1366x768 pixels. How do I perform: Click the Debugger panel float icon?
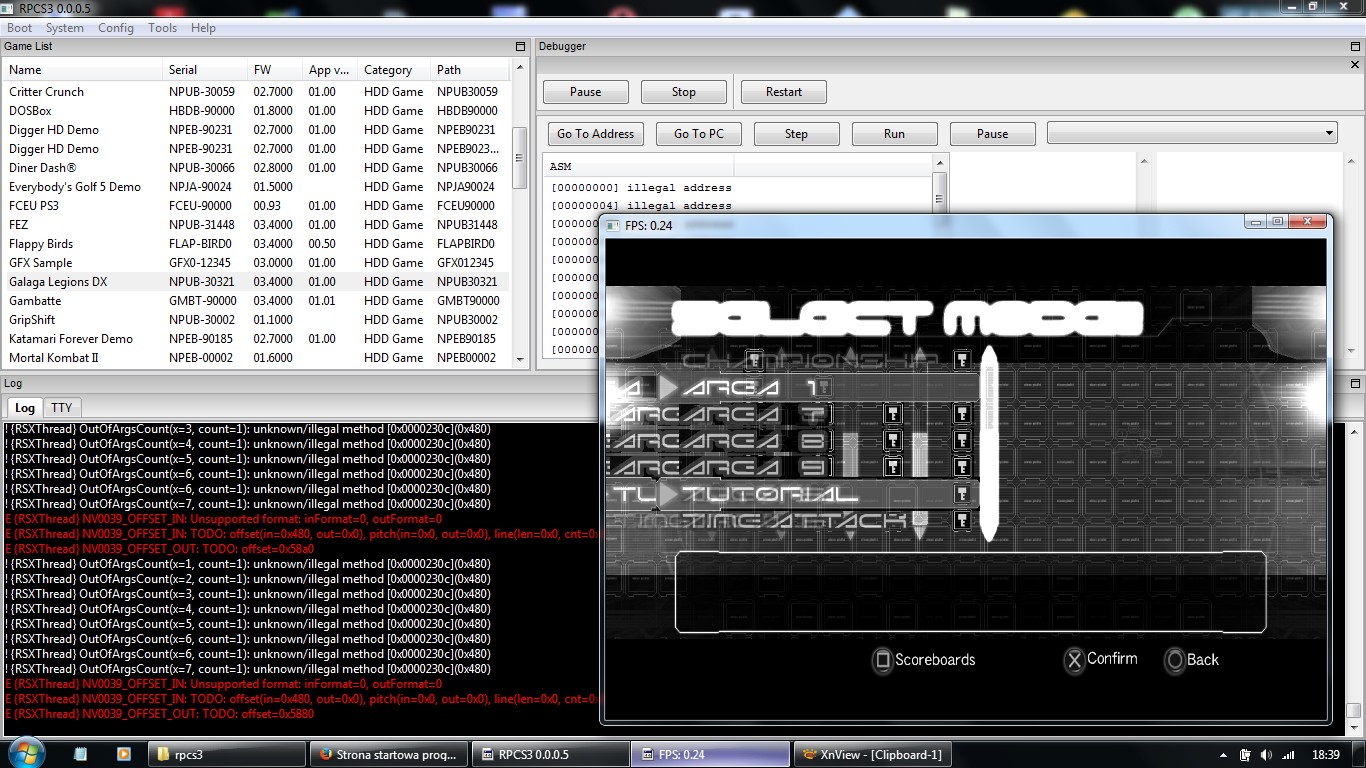pos(1356,47)
